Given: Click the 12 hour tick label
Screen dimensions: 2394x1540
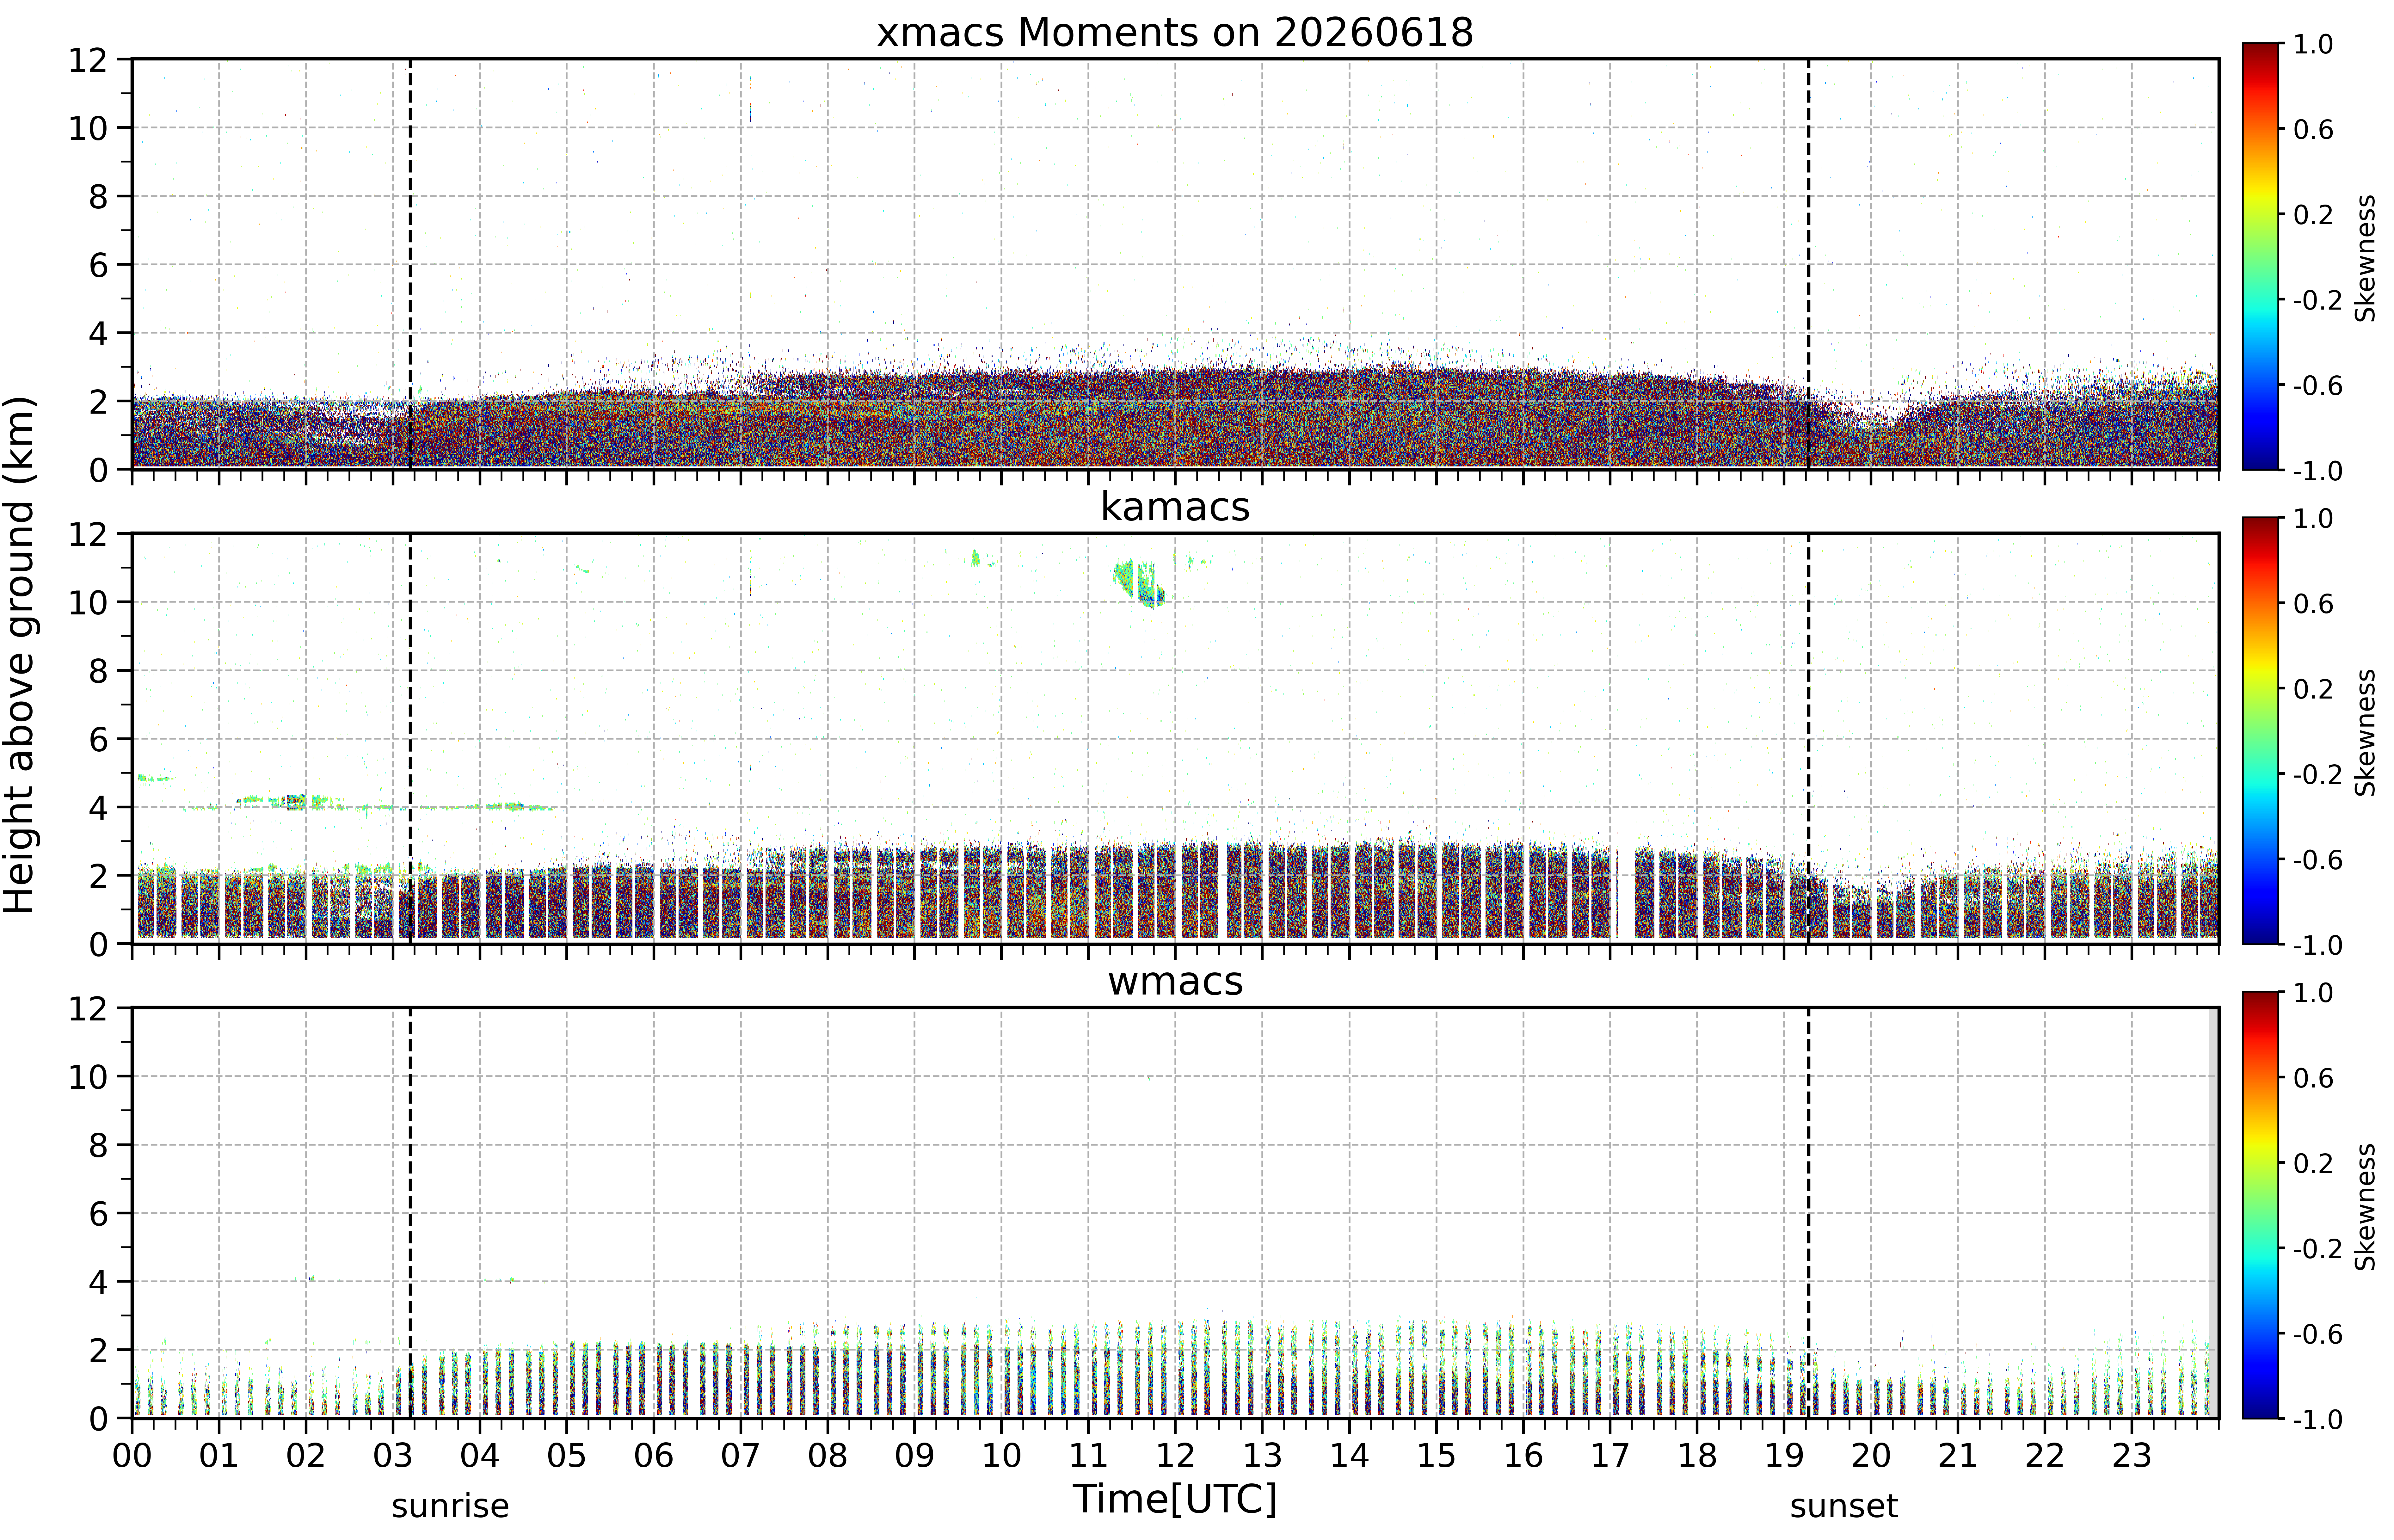Looking at the screenshot, I should tap(1175, 1455).
